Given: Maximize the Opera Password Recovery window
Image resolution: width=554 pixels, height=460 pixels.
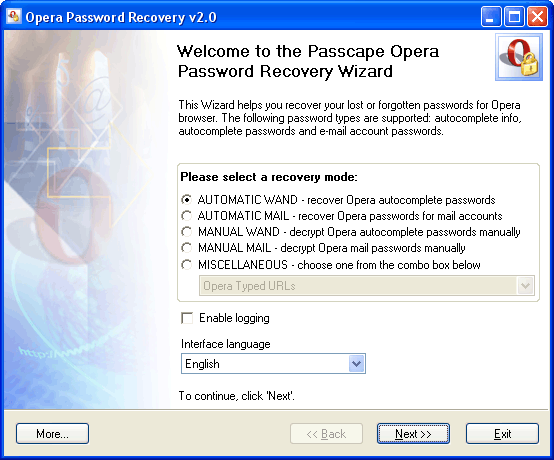Looking at the screenshot, I should (x=514, y=17).
